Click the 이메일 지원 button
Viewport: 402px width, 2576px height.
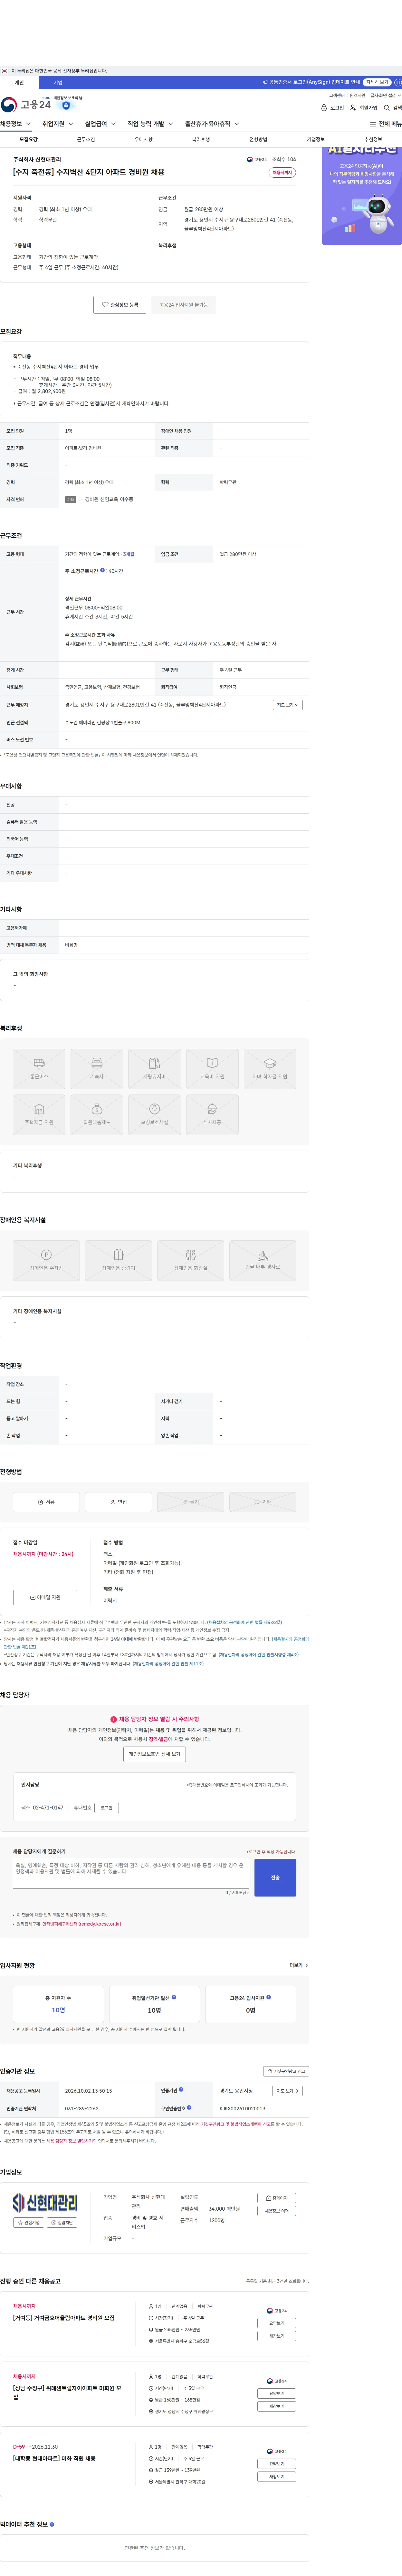click(x=45, y=1597)
